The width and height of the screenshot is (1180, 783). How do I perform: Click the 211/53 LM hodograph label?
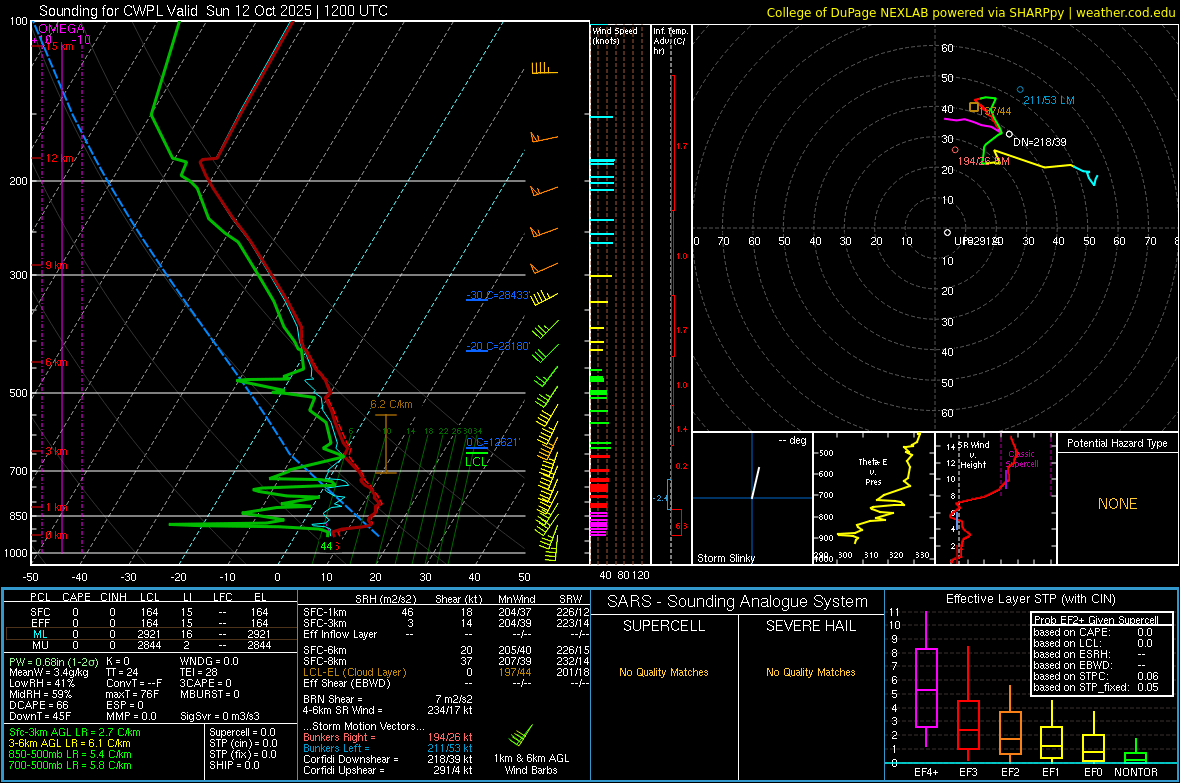click(x=1048, y=100)
